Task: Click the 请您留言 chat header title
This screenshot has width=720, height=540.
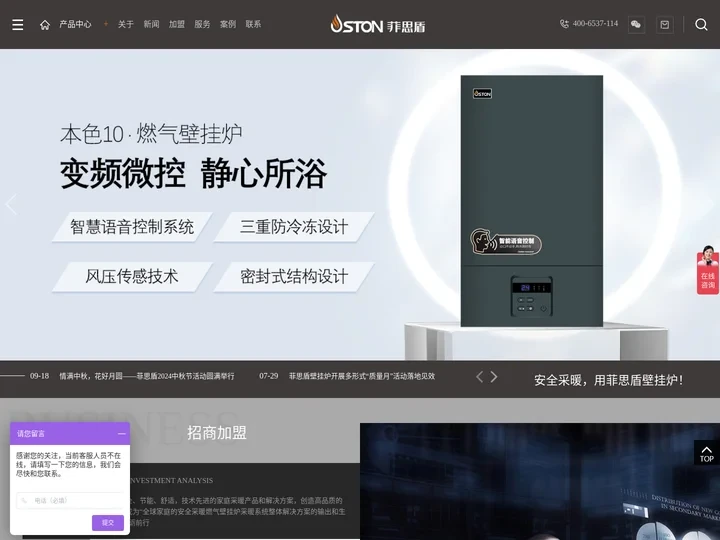Action: click(31, 433)
